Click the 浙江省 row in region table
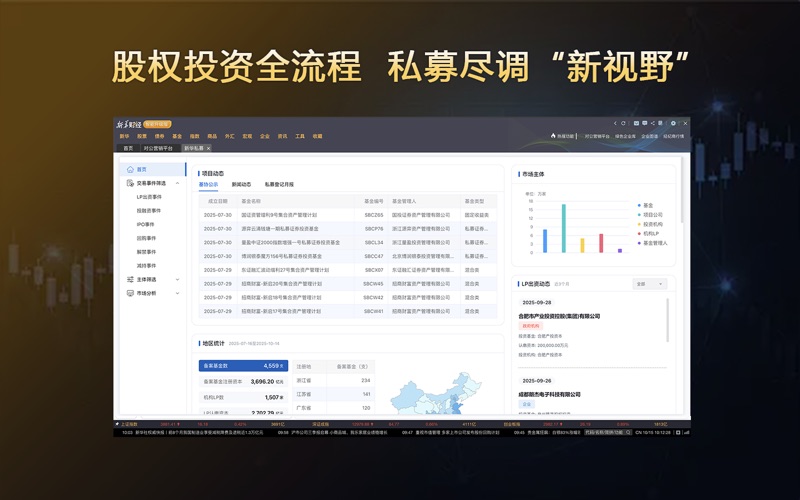 click(x=334, y=381)
